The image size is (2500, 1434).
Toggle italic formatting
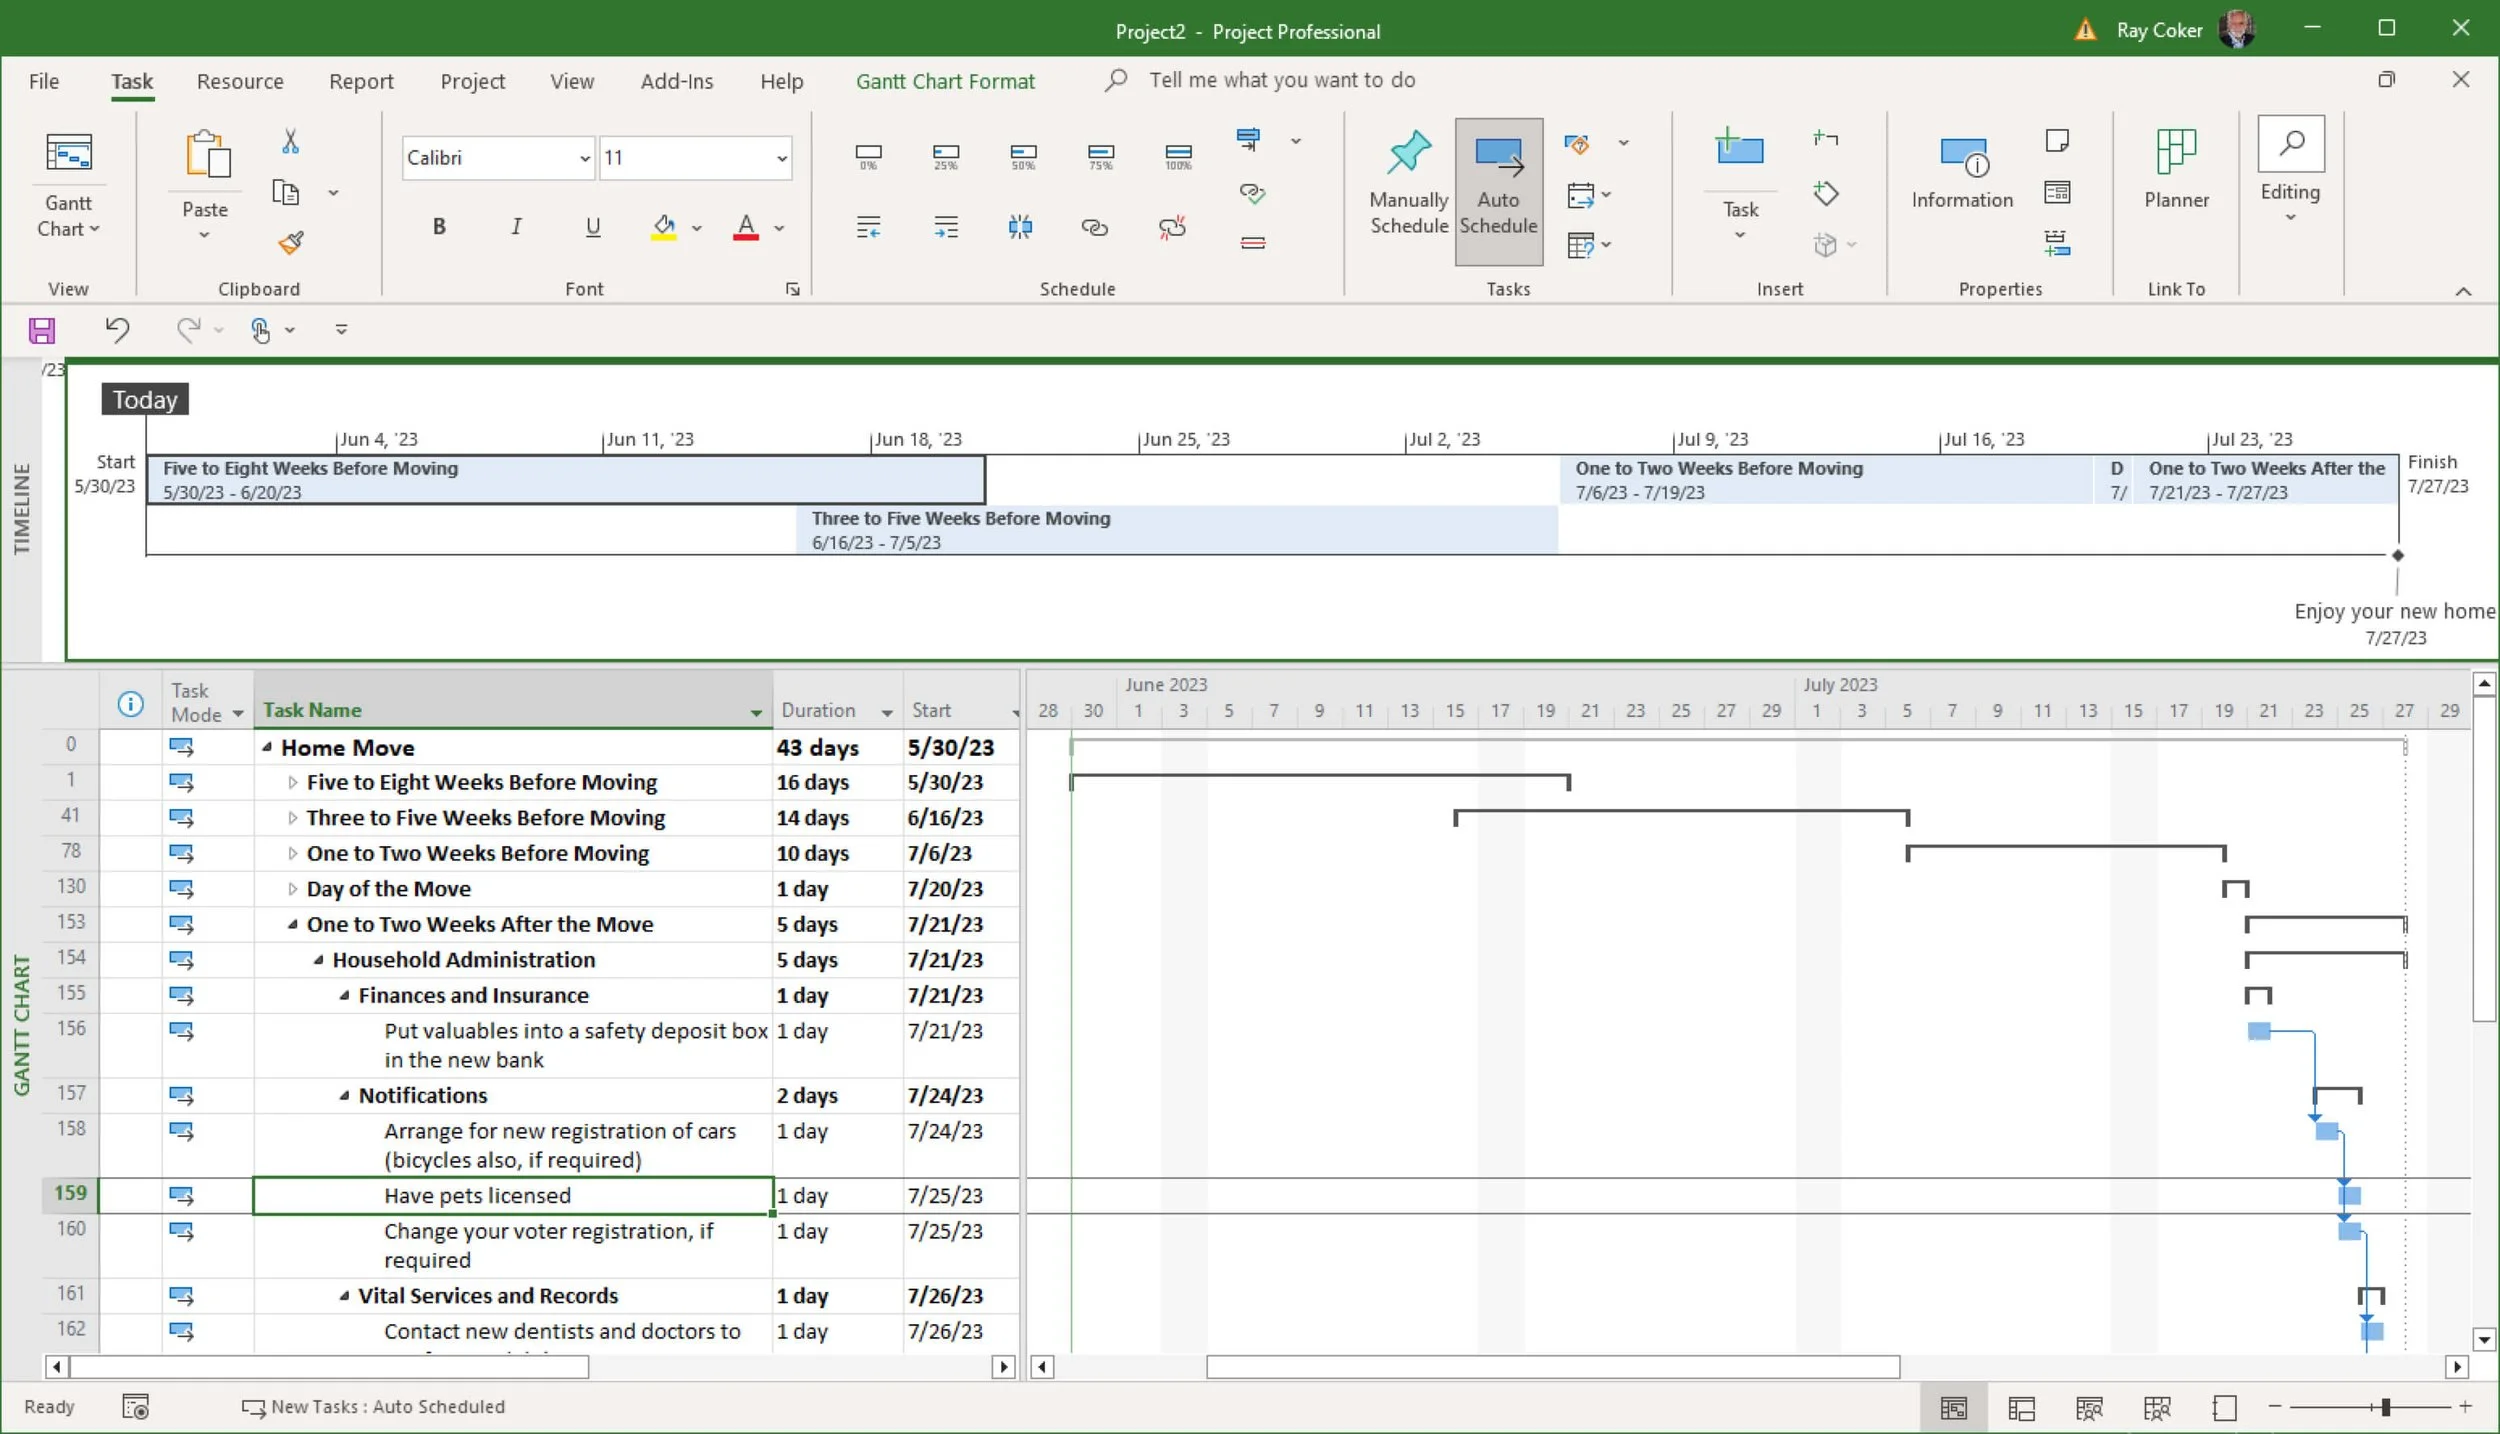pos(516,226)
